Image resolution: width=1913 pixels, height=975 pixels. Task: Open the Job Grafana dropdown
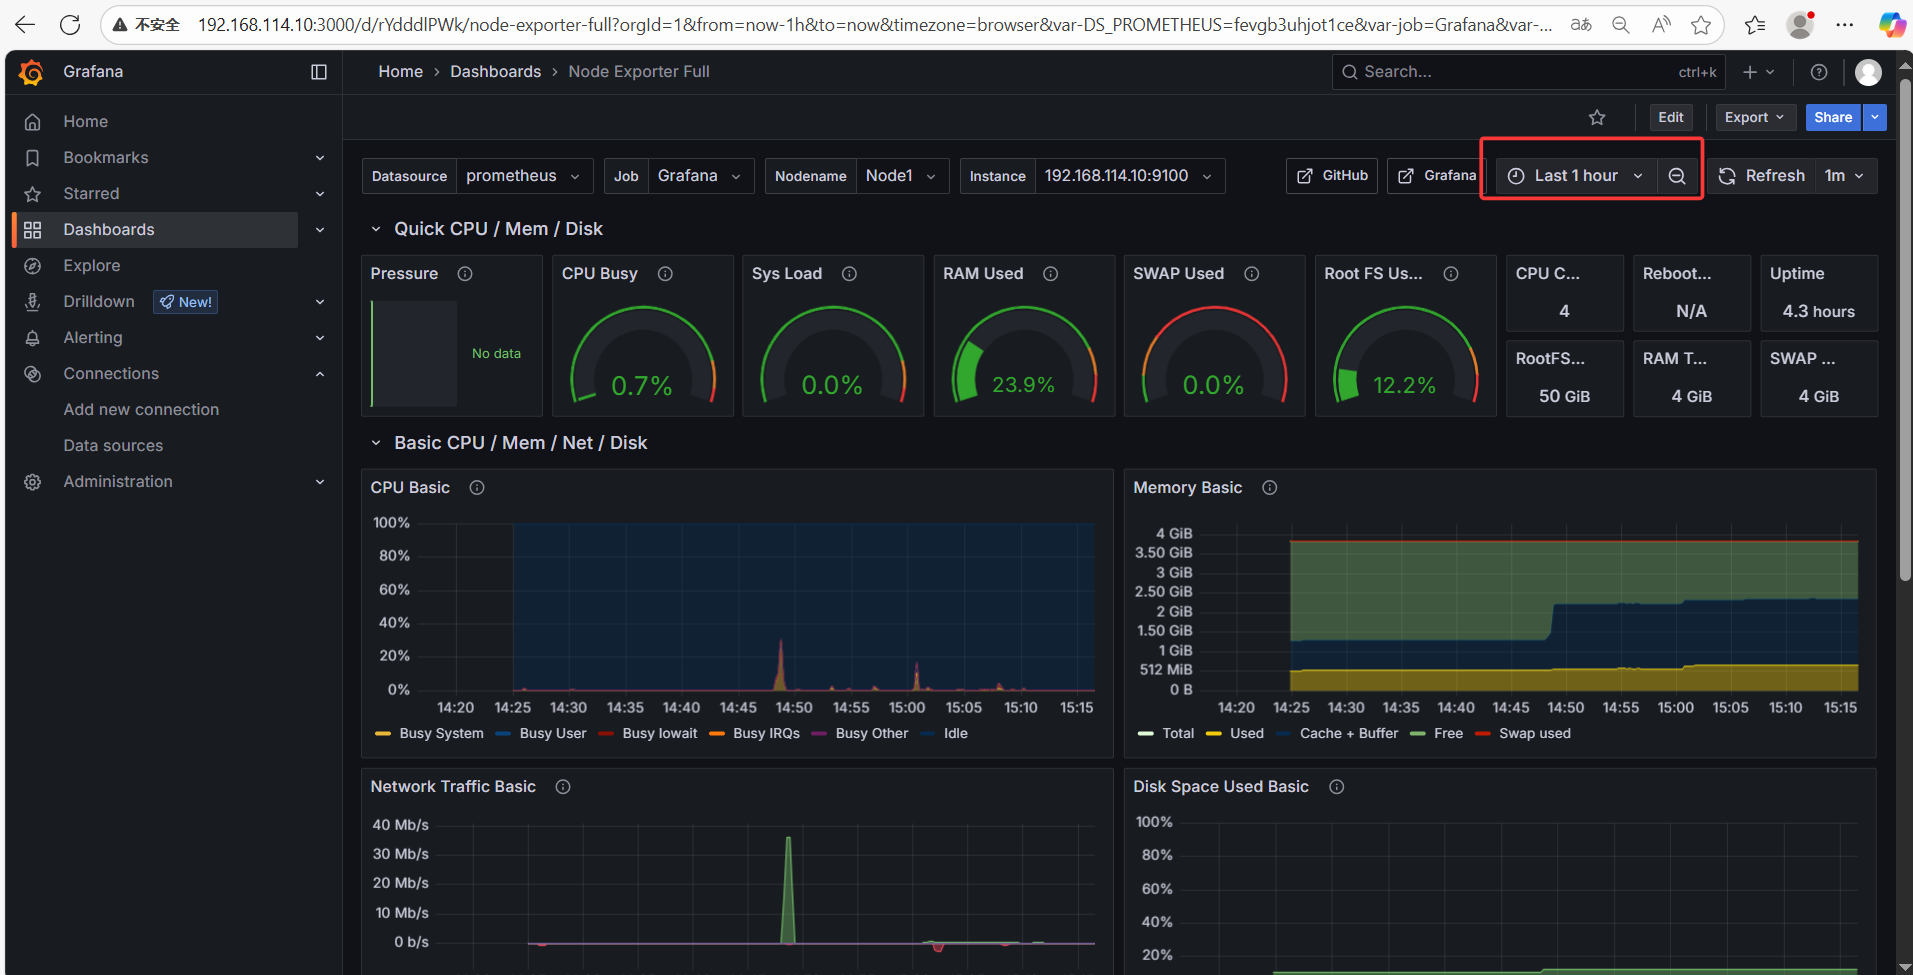pos(701,176)
